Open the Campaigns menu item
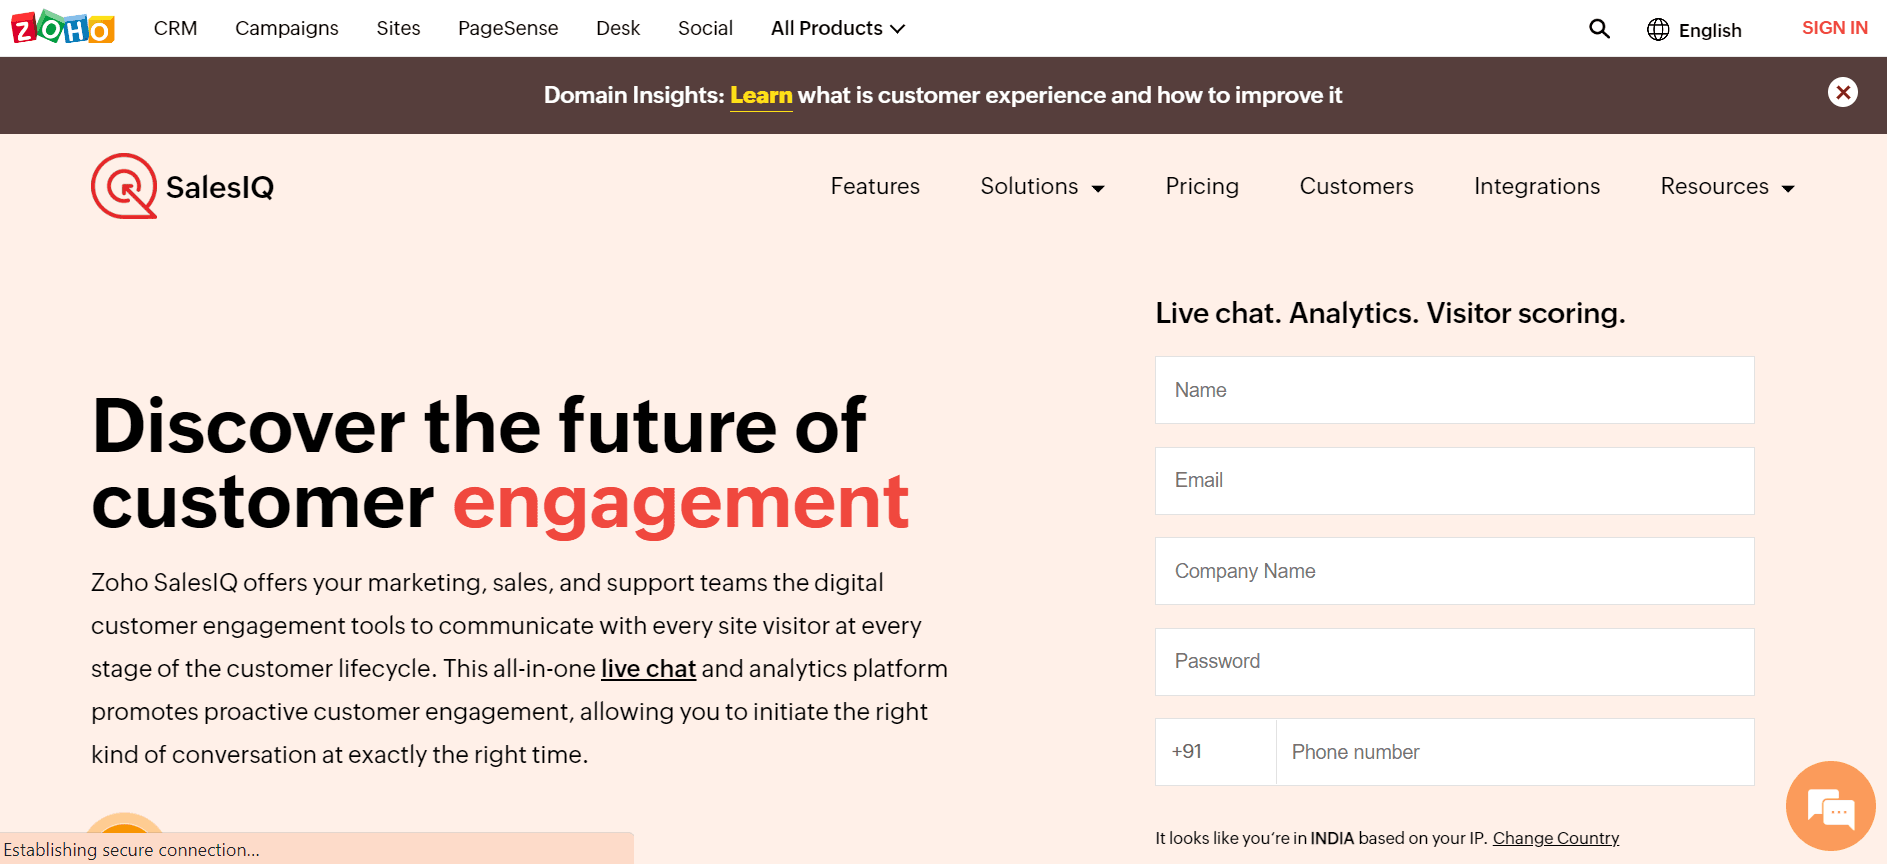Image resolution: width=1887 pixels, height=864 pixels. coord(286,28)
